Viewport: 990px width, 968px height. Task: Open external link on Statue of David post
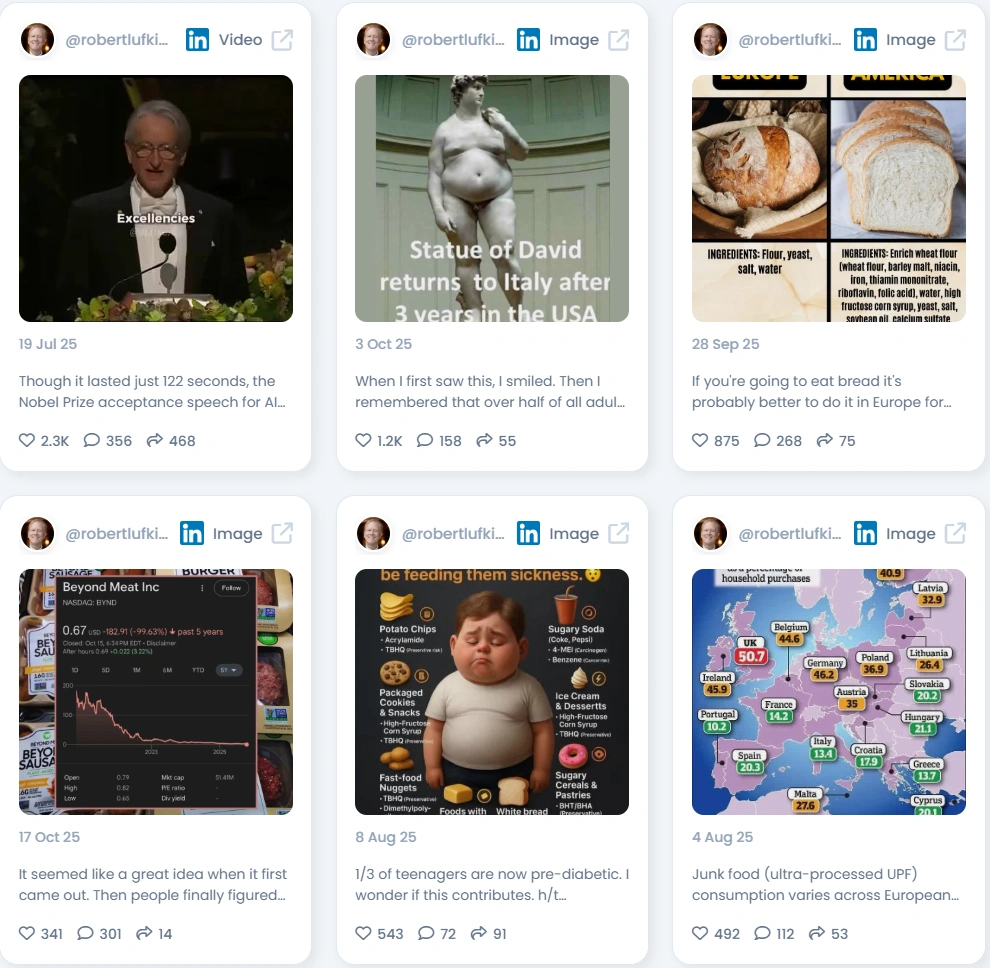(618, 40)
